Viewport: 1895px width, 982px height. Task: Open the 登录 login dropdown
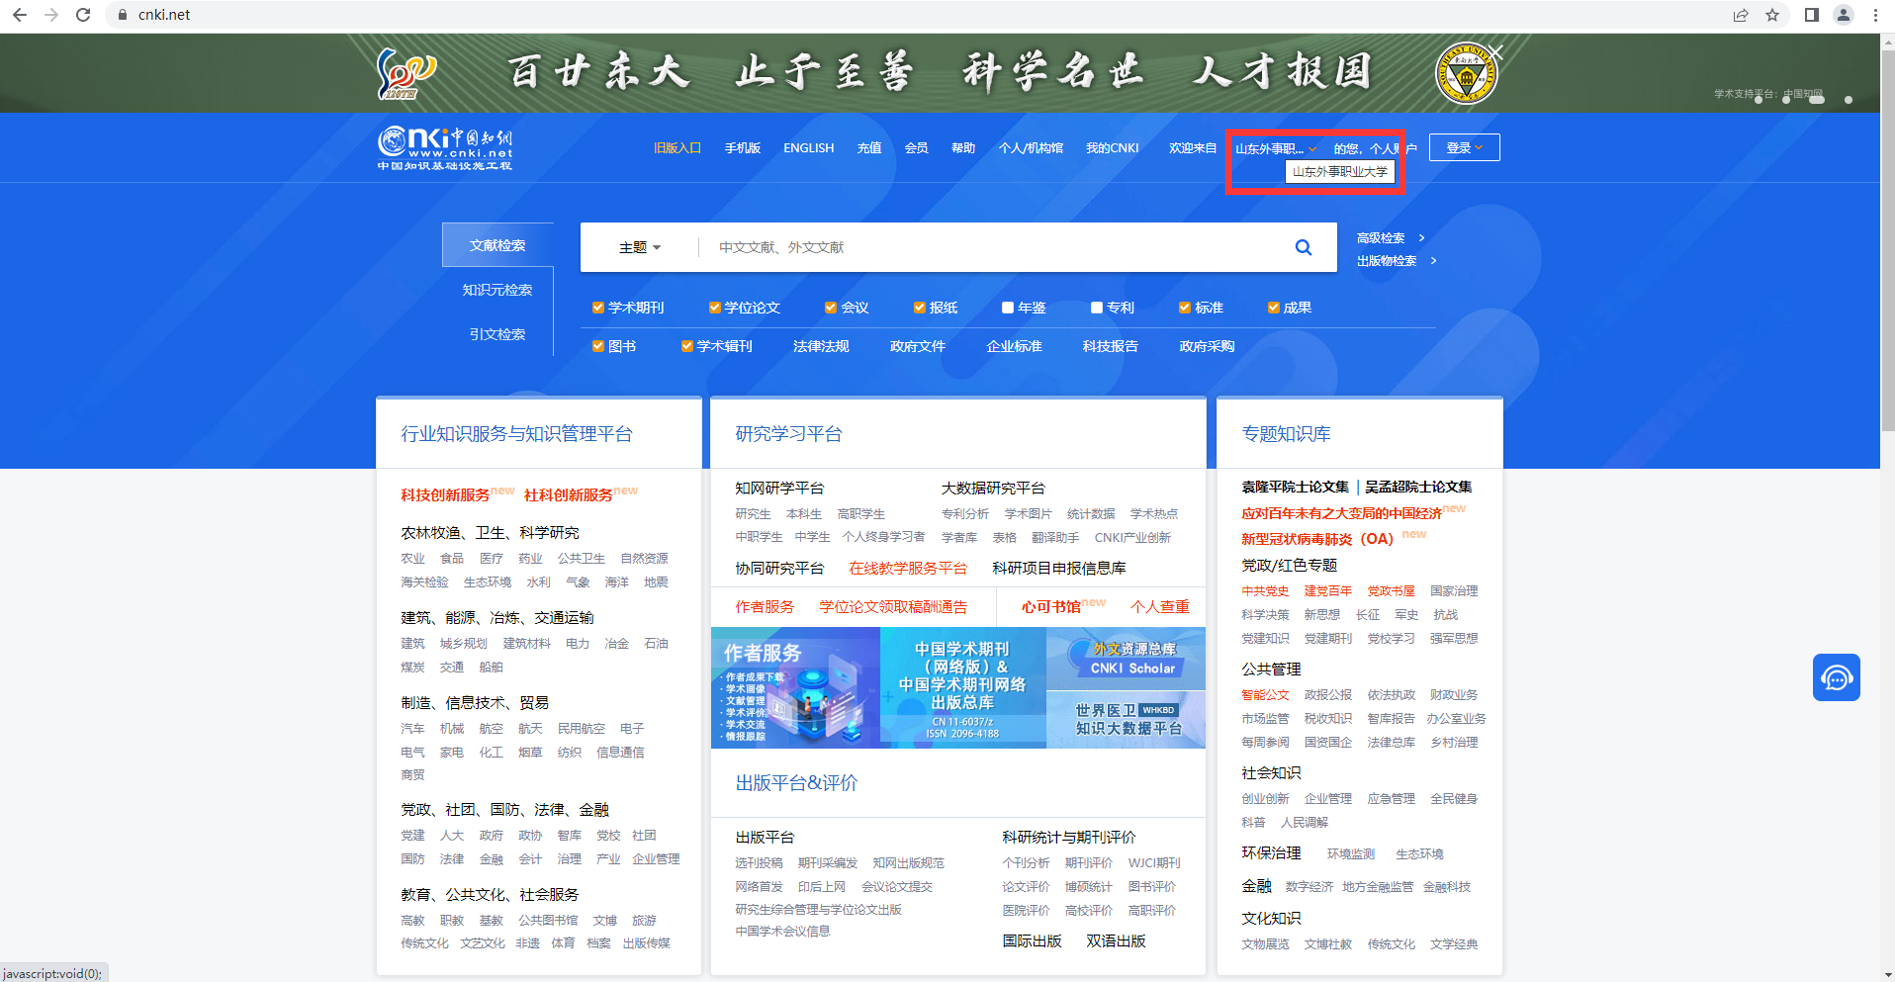point(1464,148)
